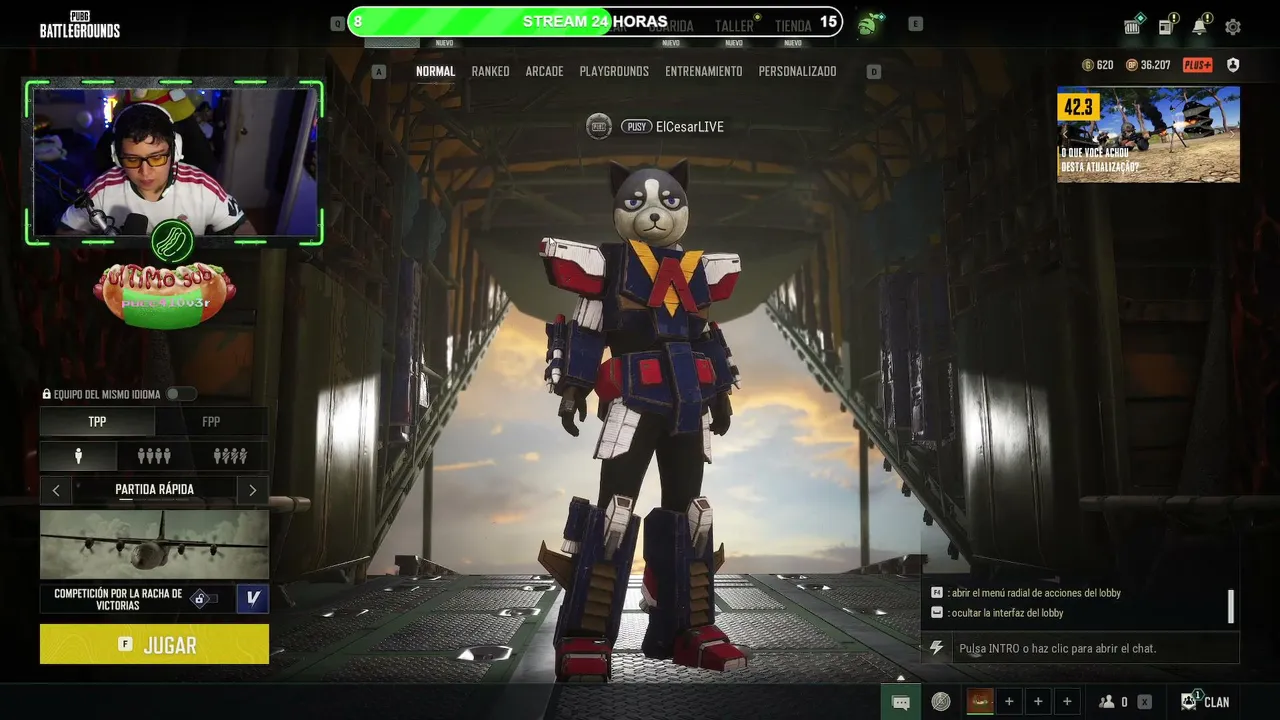Click the PUBG Battlegrounds logo
1280x720 pixels.
coord(80,24)
